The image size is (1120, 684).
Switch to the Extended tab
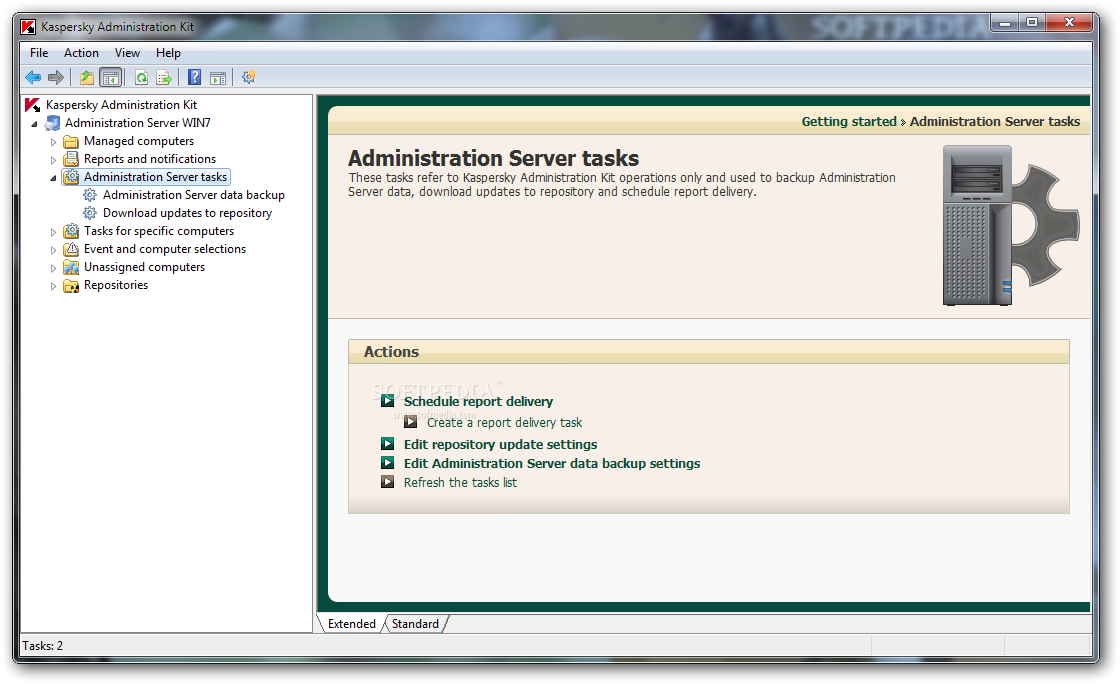pos(351,623)
